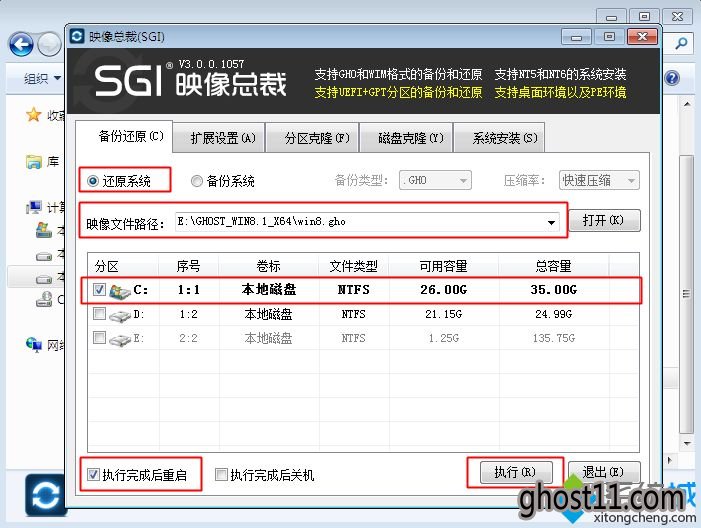
Task: Toggle the C: partition checkbox
Action: (x=99, y=290)
